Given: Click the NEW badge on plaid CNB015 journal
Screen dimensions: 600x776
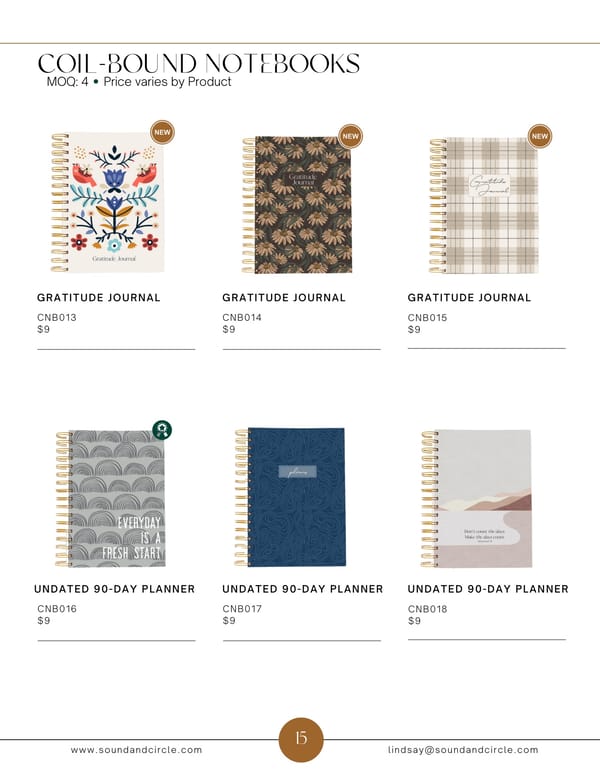Looking at the screenshot, I should [x=540, y=136].
